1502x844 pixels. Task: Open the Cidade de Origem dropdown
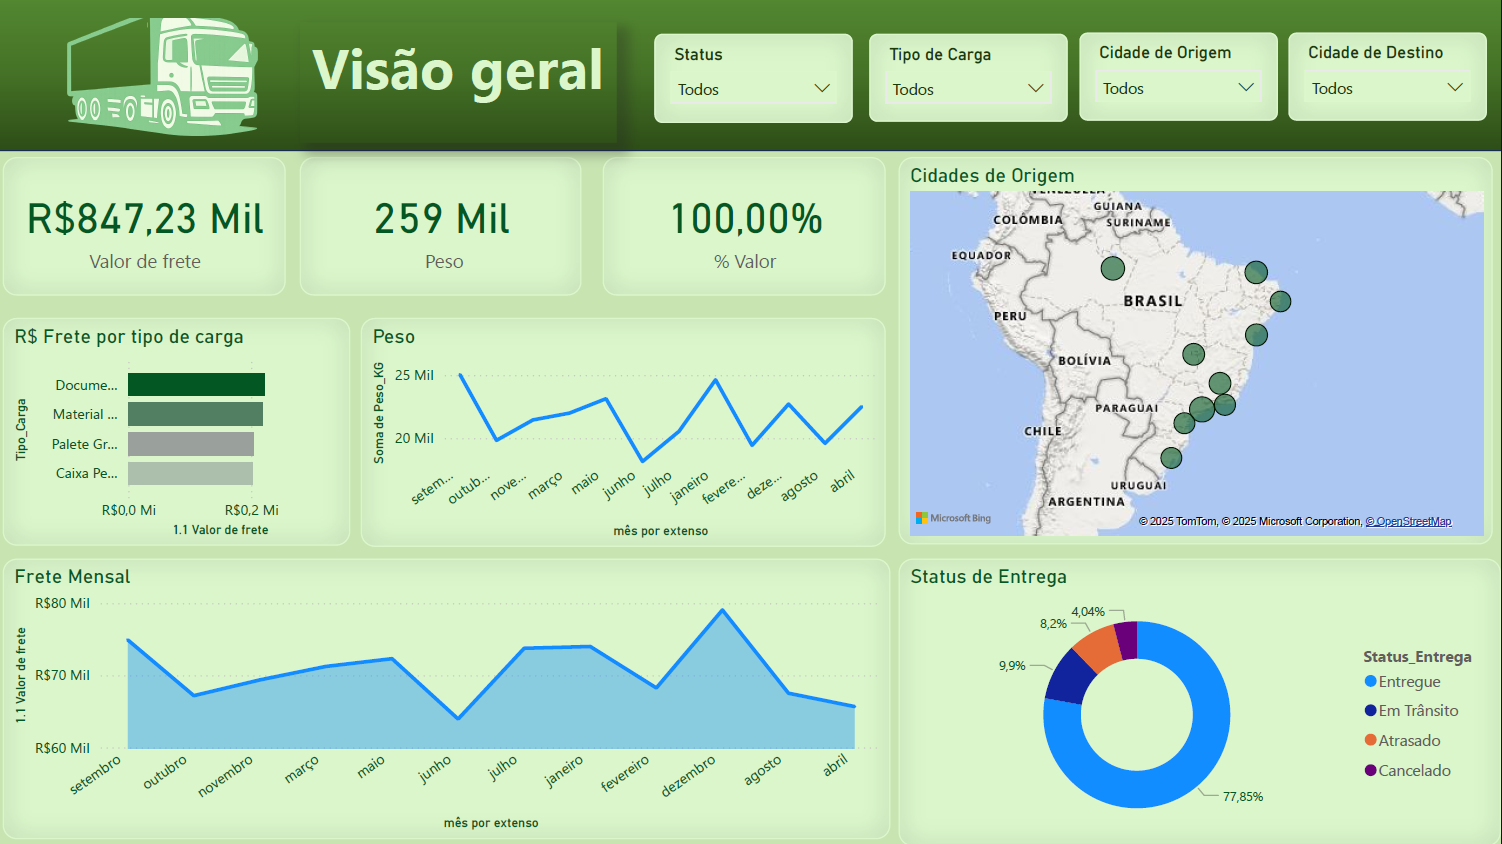[1247, 87]
